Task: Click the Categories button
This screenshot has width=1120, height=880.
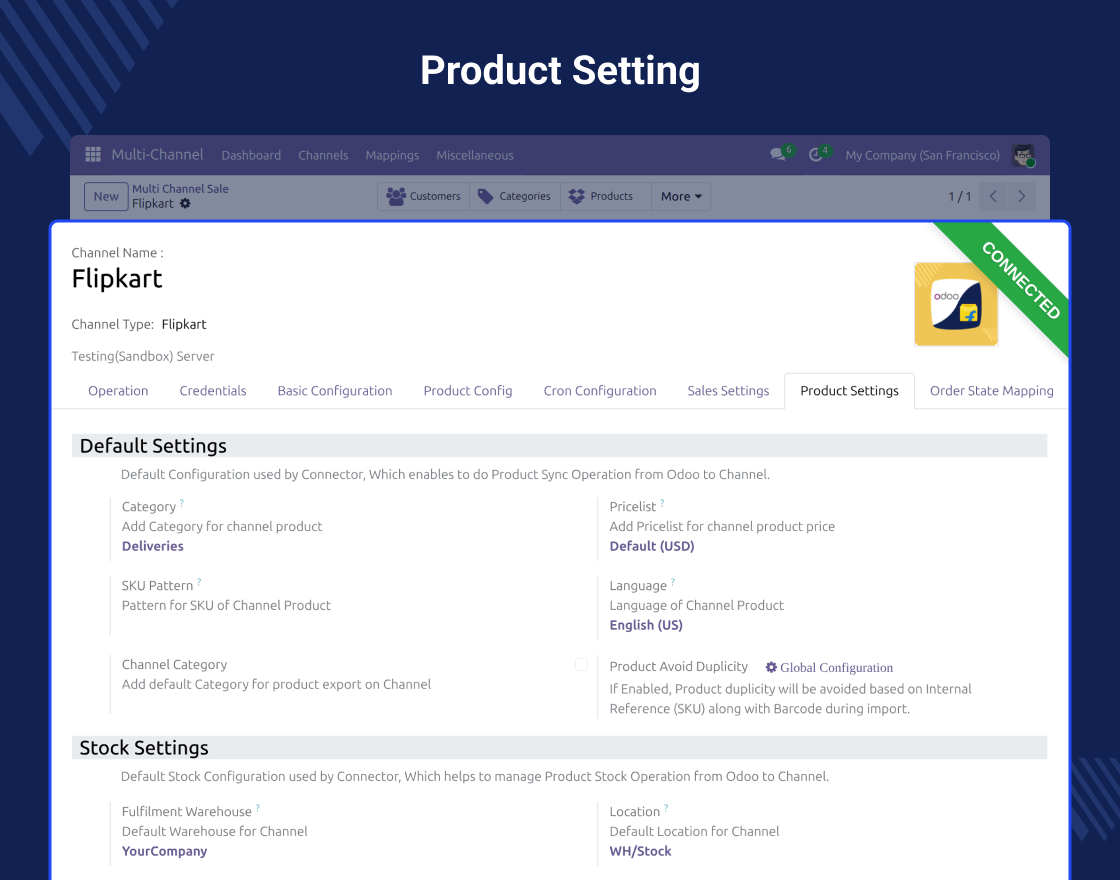Action: (x=515, y=196)
